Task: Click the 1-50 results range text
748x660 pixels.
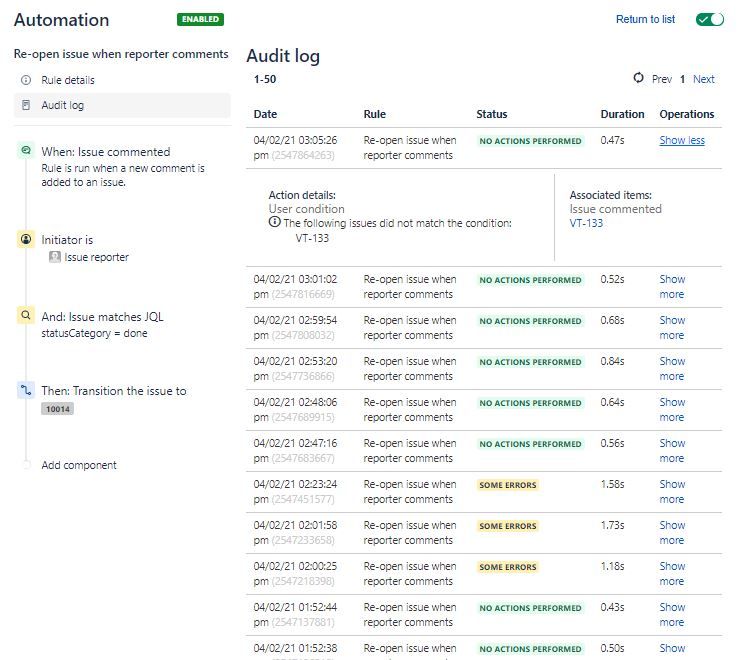Action: click(x=265, y=79)
